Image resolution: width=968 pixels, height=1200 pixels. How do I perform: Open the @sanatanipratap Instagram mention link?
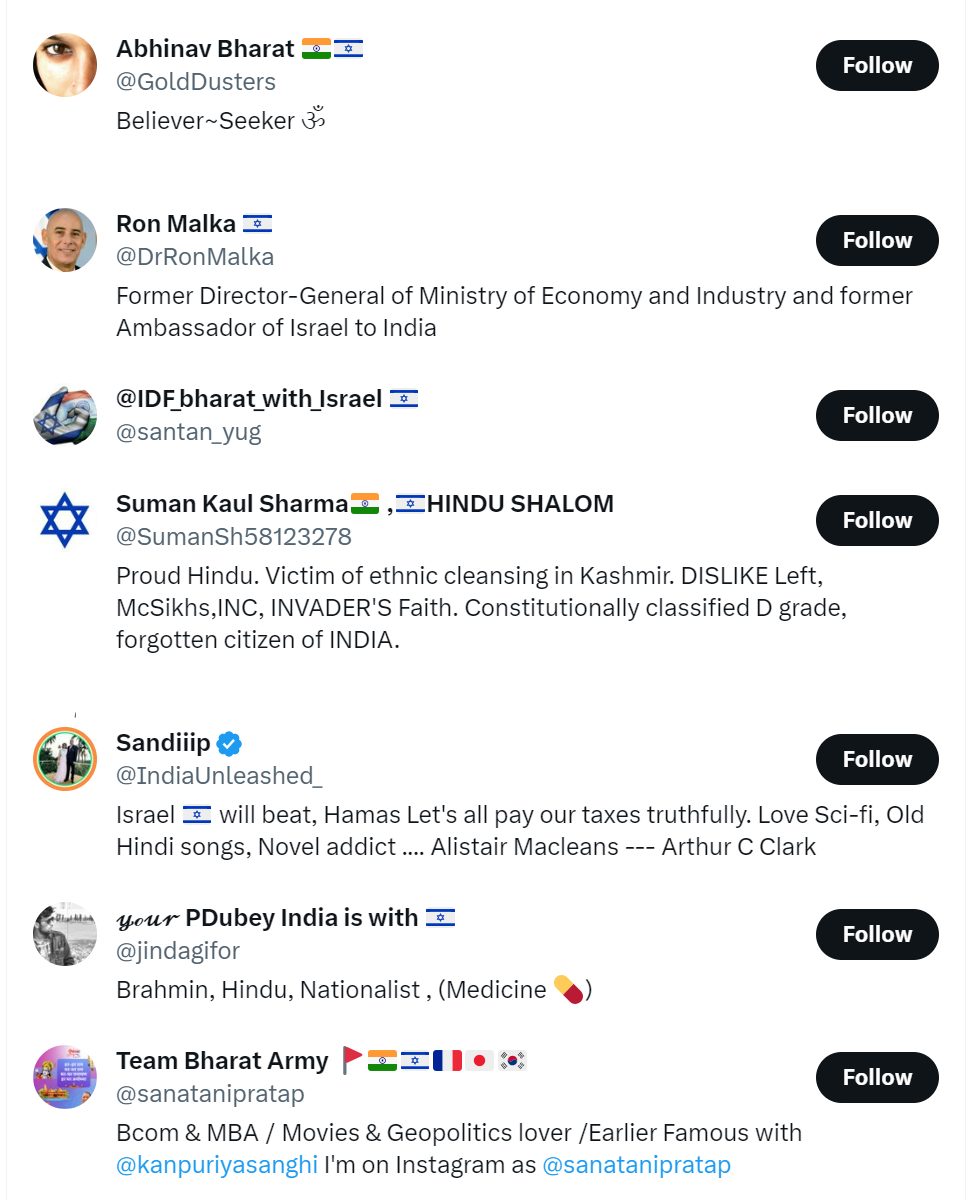pyautogui.click(x=636, y=1165)
